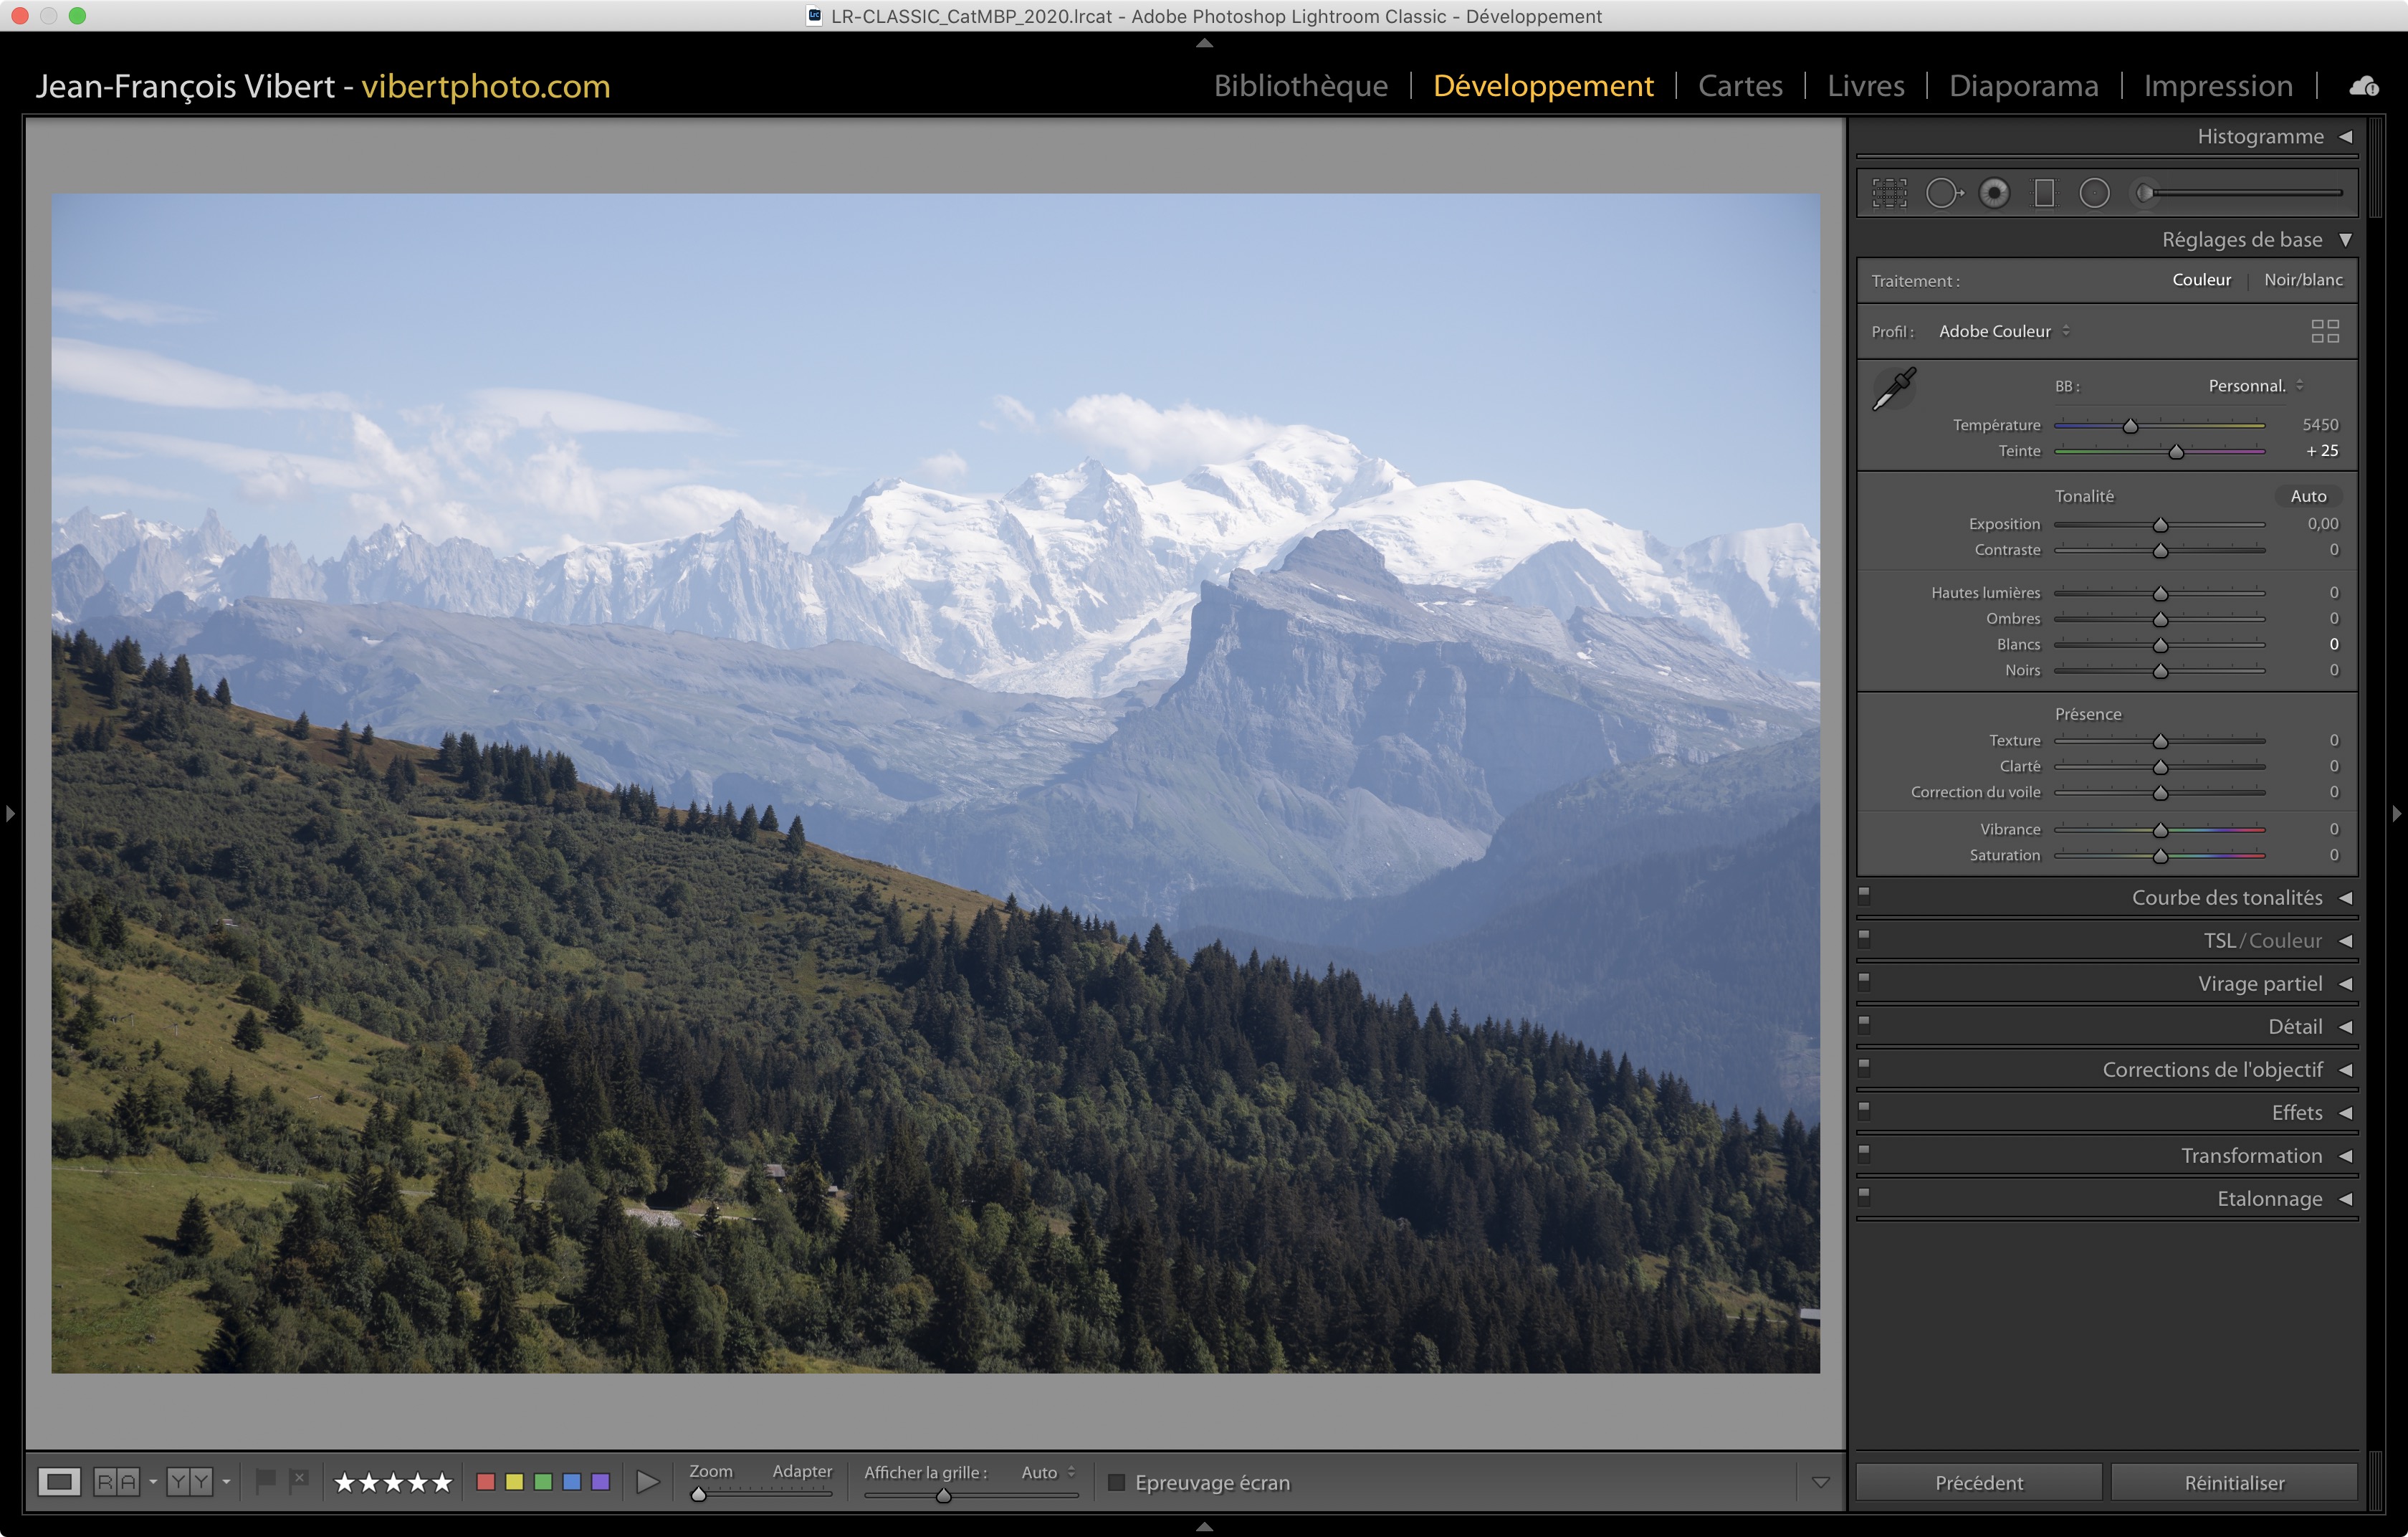Select the Crop Overlay tool
Viewport: 2408px width, 1537px height.
coord(1889,193)
